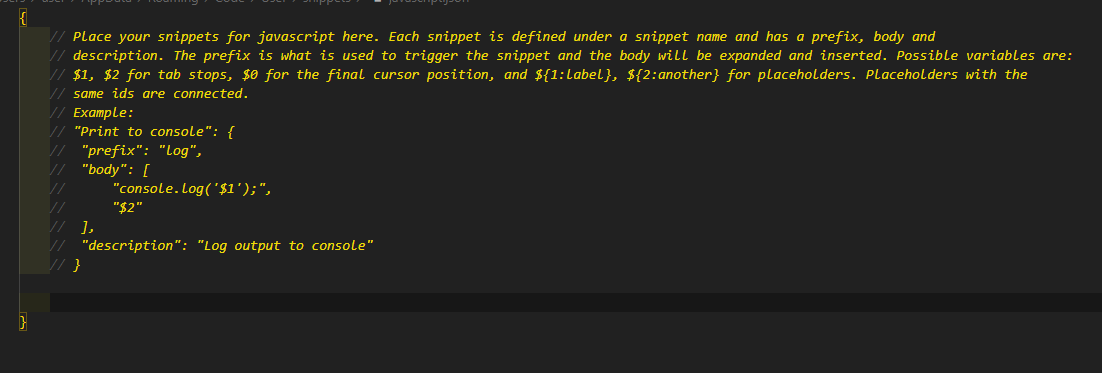
Task: Click the "Print to console" snippet name
Action: [143, 131]
